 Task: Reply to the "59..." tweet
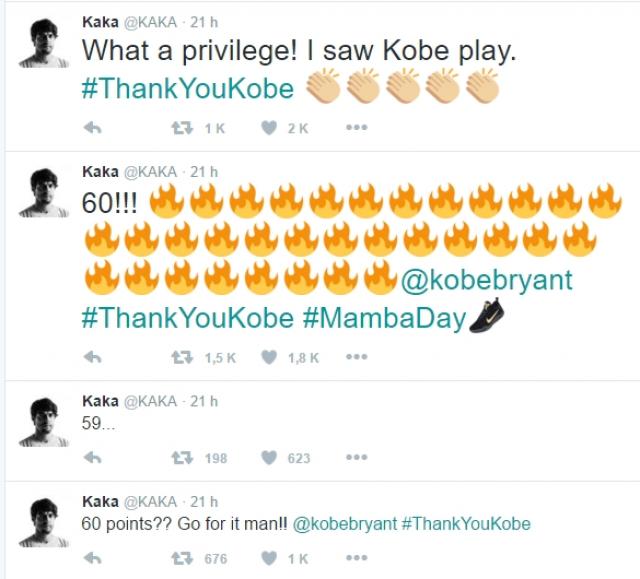pos(92,458)
